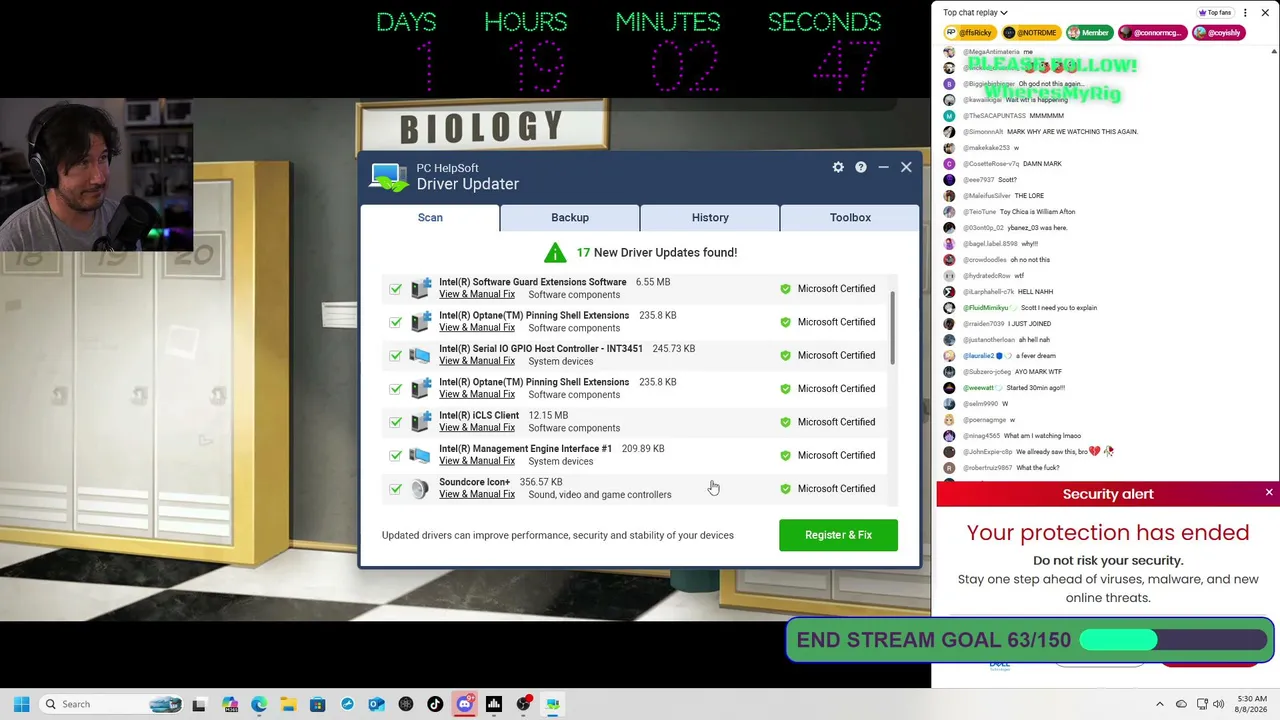This screenshot has width=1280, height=720.
Task: Open View & Manual Fix for iCLS Client
Action: pyautogui.click(x=477, y=428)
